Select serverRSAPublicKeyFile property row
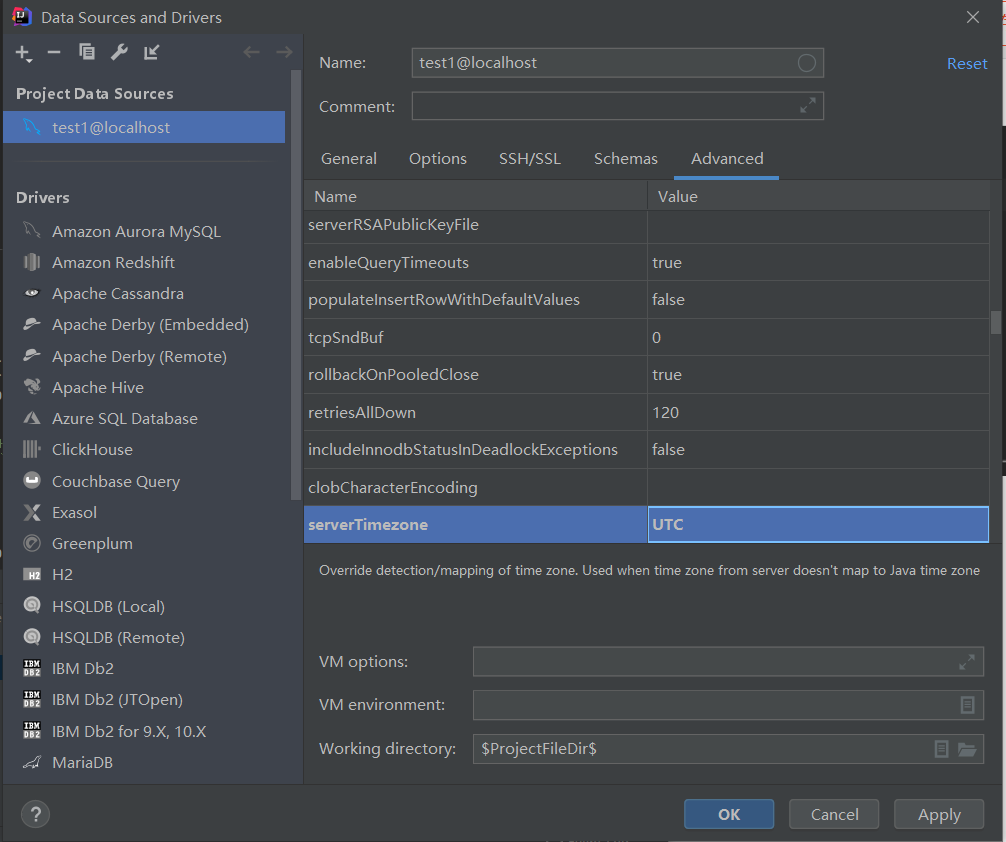The width and height of the screenshot is (1006, 842). [646, 225]
